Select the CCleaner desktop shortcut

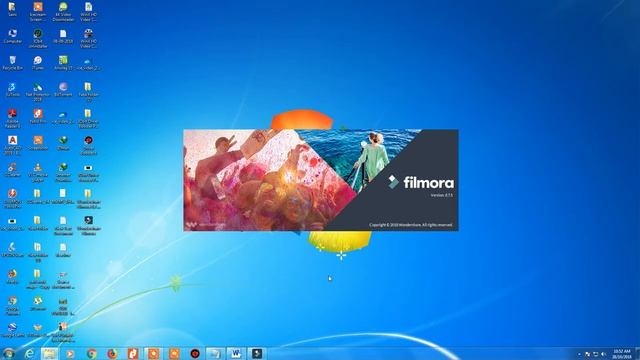pyautogui.click(x=12, y=170)
